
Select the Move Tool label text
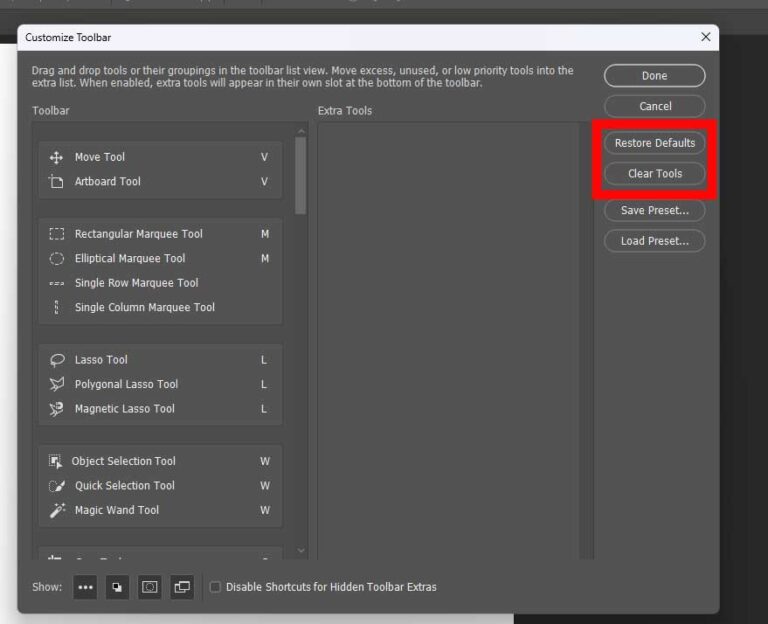(100, 157)
